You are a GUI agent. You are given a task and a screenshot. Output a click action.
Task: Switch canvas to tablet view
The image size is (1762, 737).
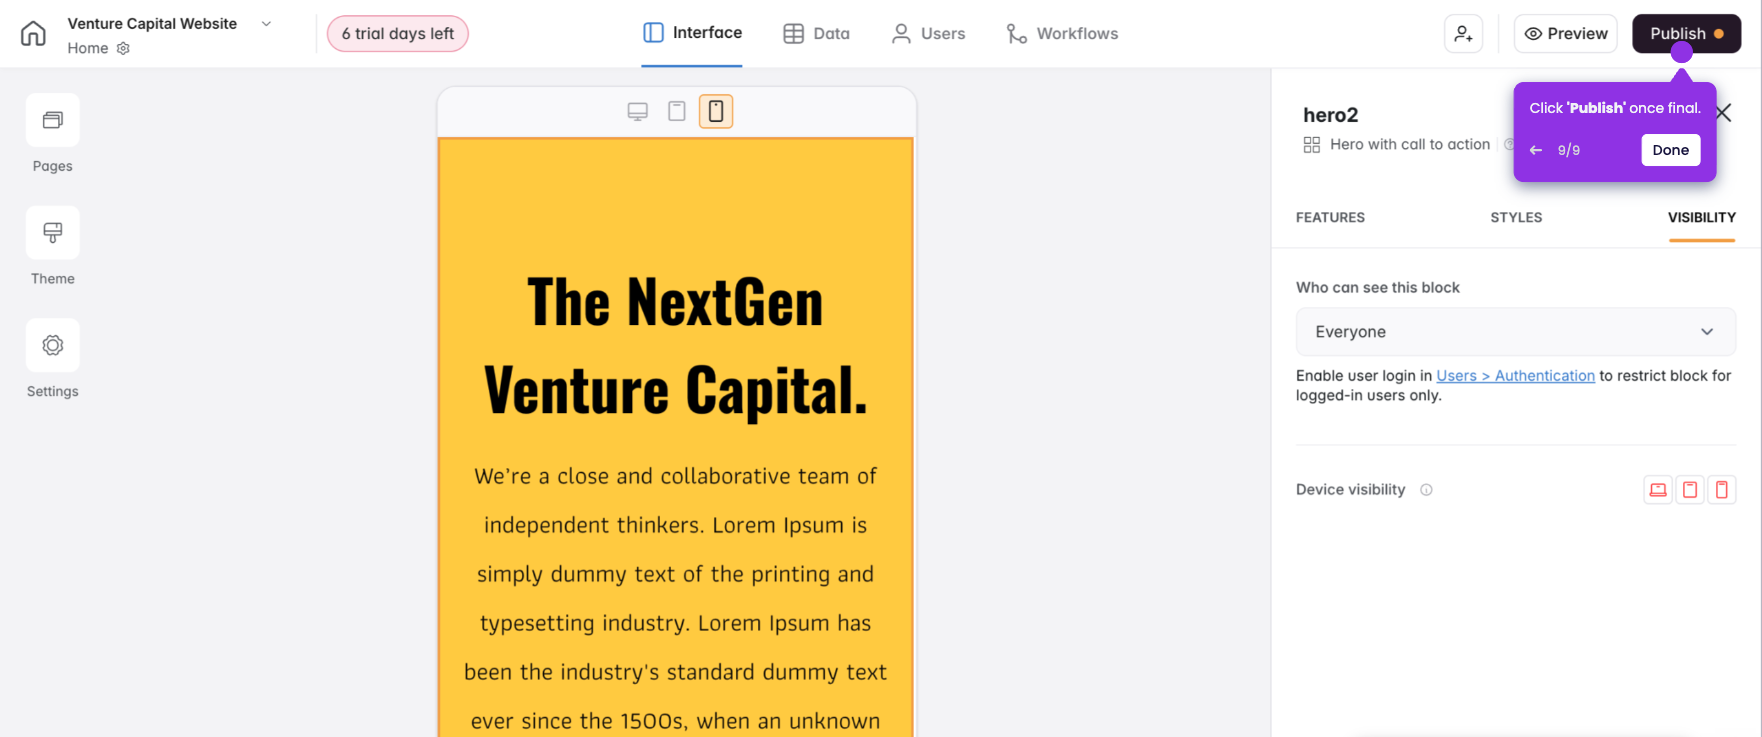[677, 111]
